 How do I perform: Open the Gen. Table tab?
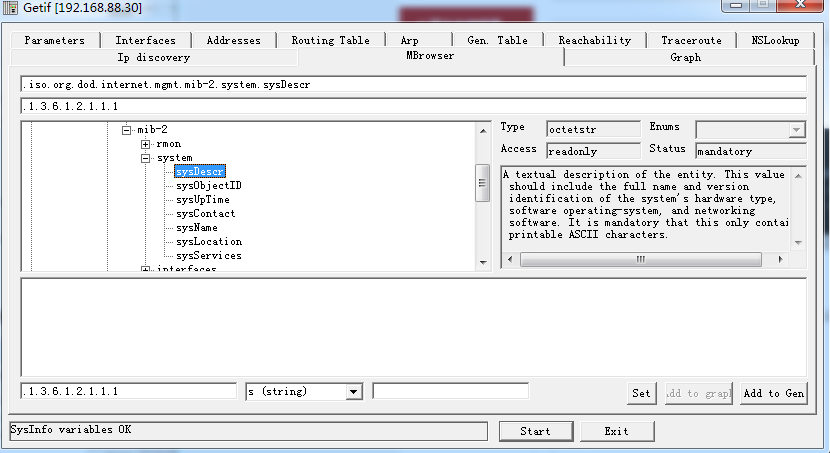coord(498,40)
